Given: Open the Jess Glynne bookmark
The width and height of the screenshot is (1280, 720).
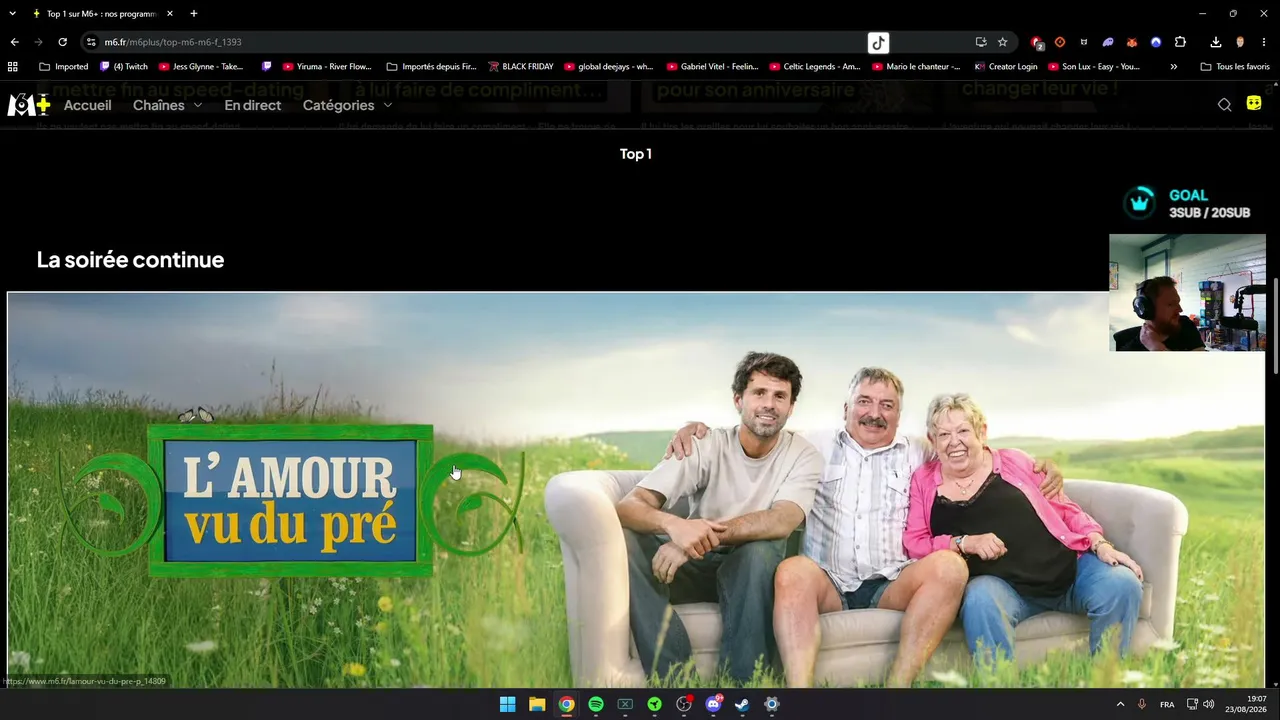Looking at the screenshot, I should tap(201, 67).
